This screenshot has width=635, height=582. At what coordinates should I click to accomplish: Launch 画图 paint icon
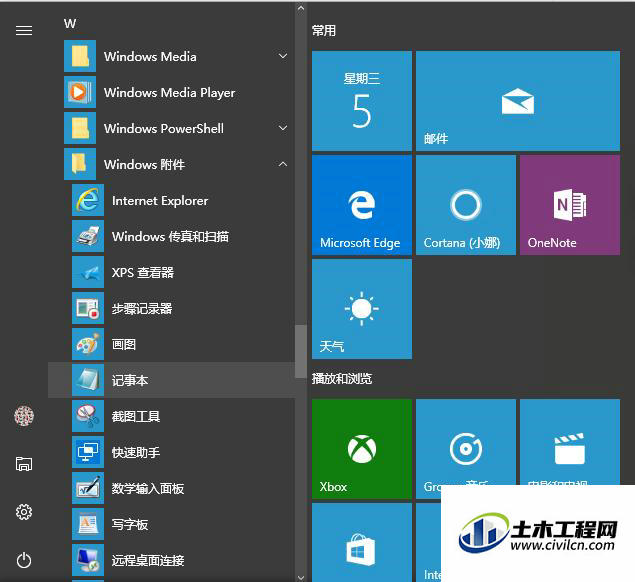coord(88,344)
